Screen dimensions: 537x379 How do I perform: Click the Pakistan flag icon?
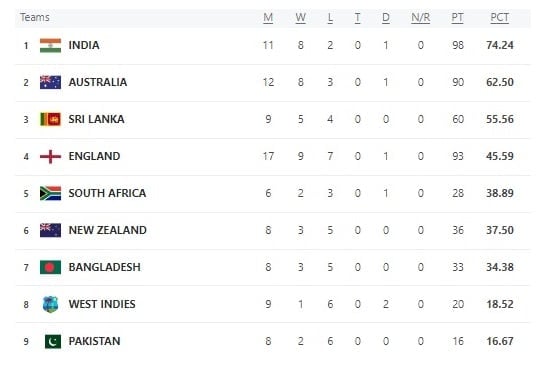click(53, 341)
